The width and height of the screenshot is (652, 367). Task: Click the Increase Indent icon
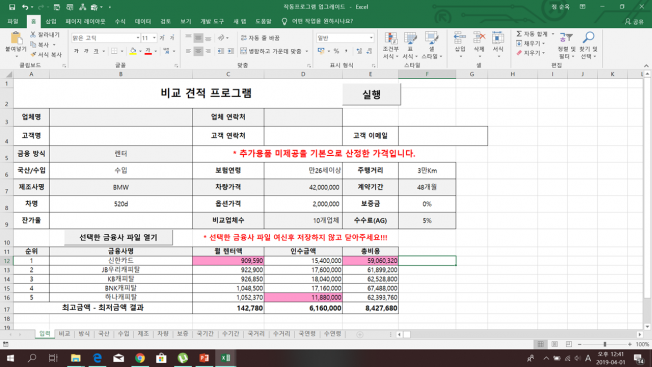pyautogui.click(x=231, y=51)
